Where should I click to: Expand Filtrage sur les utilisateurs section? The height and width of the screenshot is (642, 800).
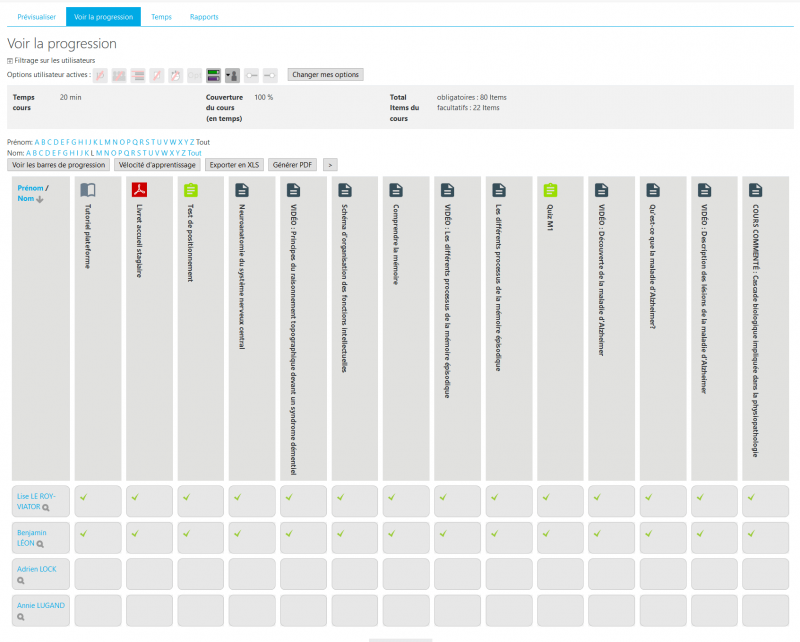click(10, 61)
